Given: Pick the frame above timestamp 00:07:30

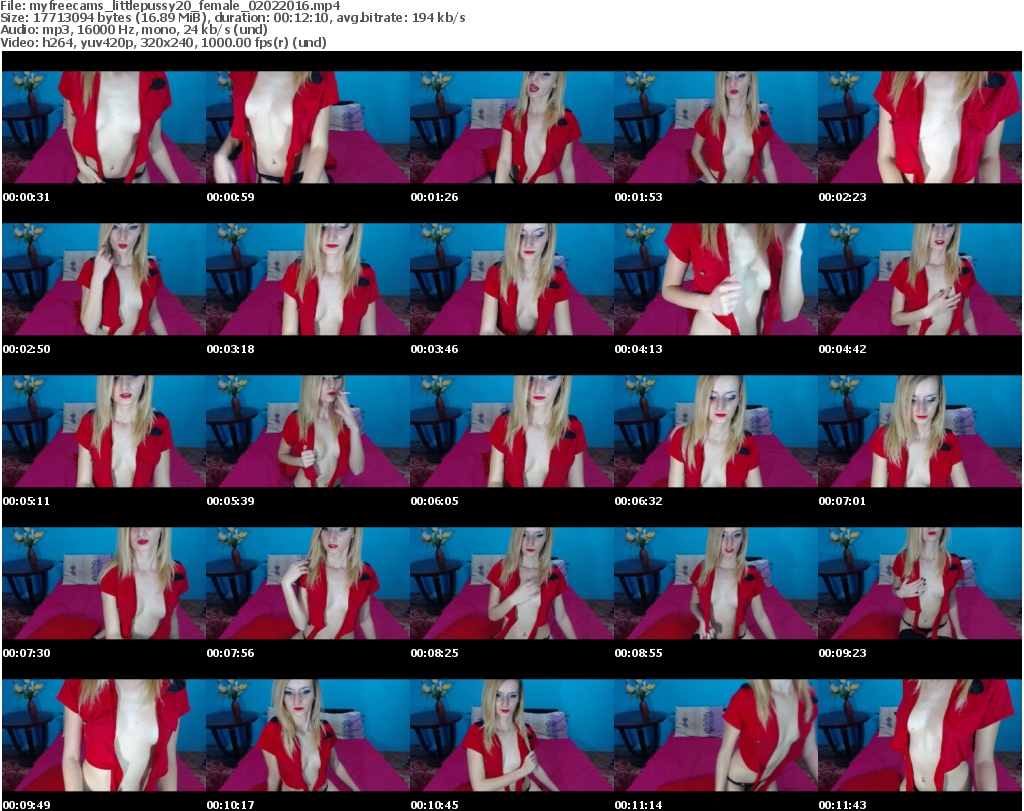Looking at the screenshot, I should 104,584.
